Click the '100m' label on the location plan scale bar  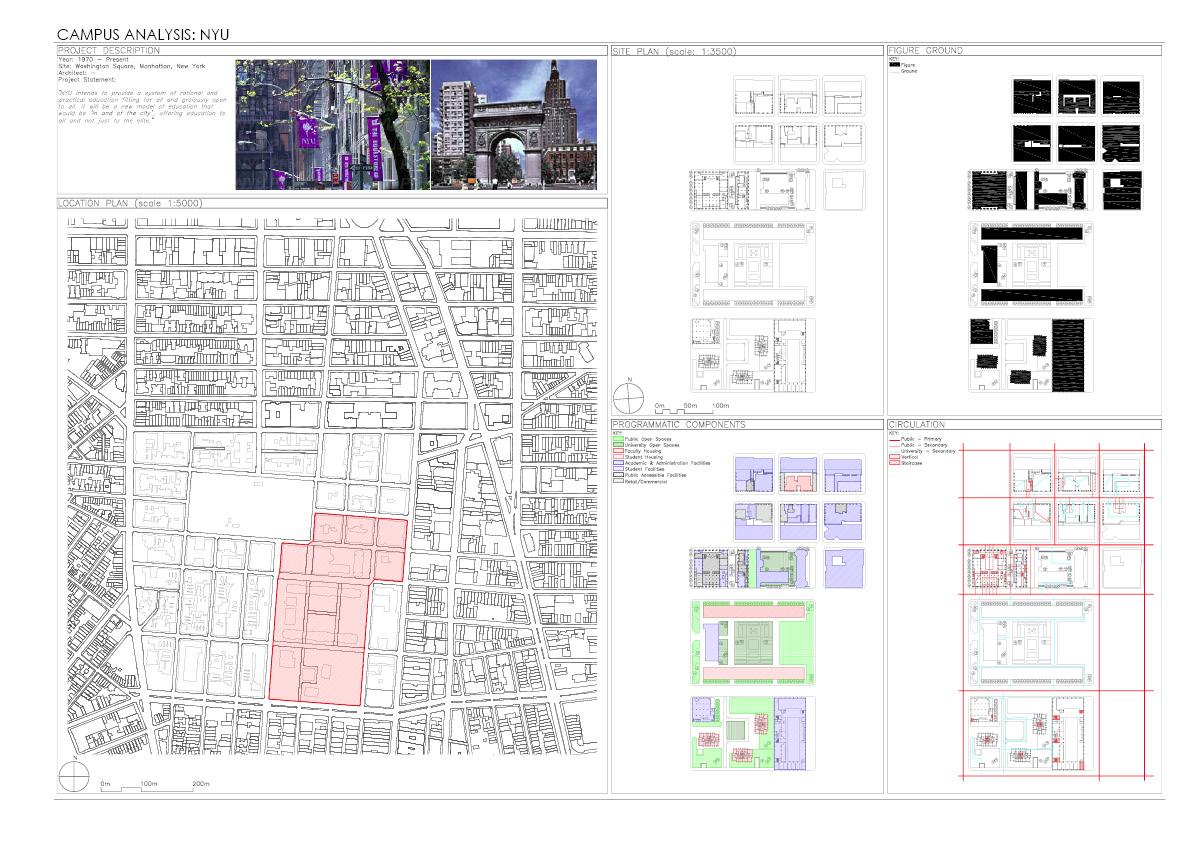click(149, 783)
